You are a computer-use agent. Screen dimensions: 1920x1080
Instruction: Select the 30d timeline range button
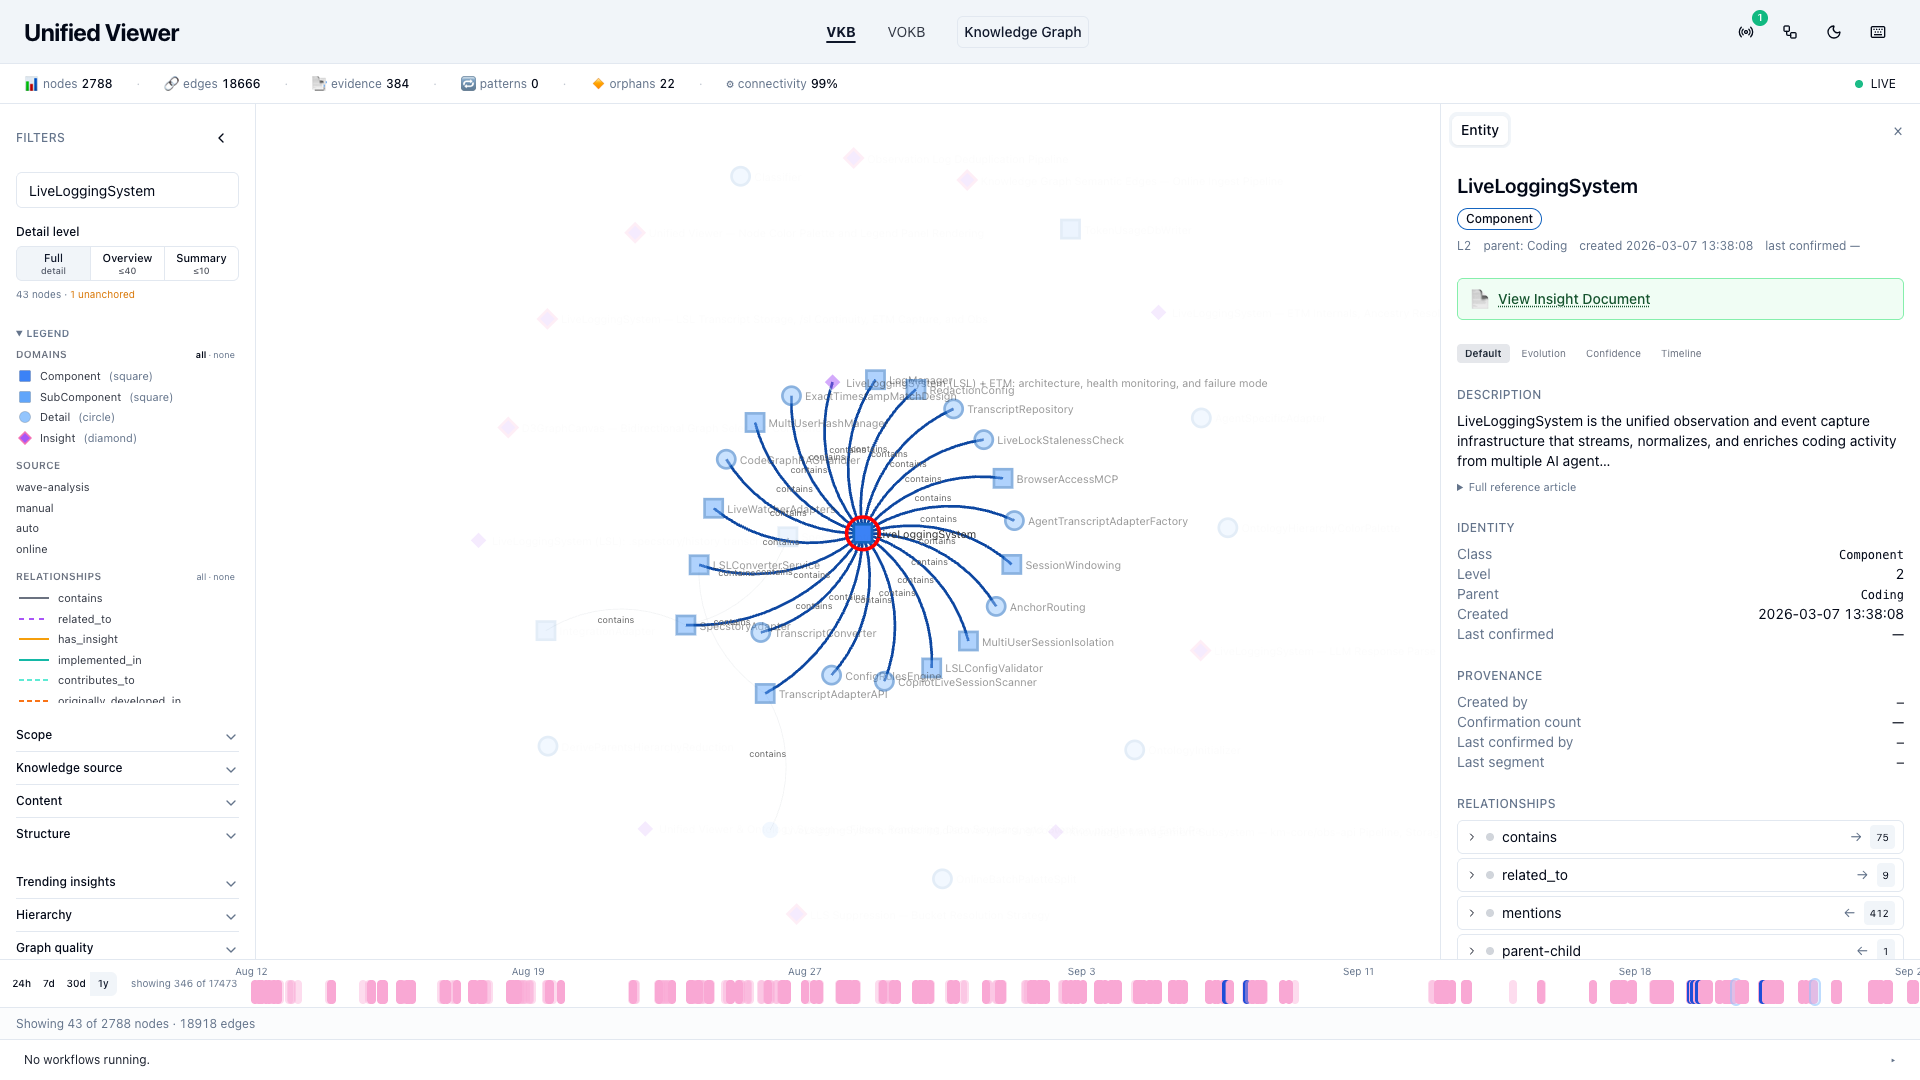pos(76,983)
